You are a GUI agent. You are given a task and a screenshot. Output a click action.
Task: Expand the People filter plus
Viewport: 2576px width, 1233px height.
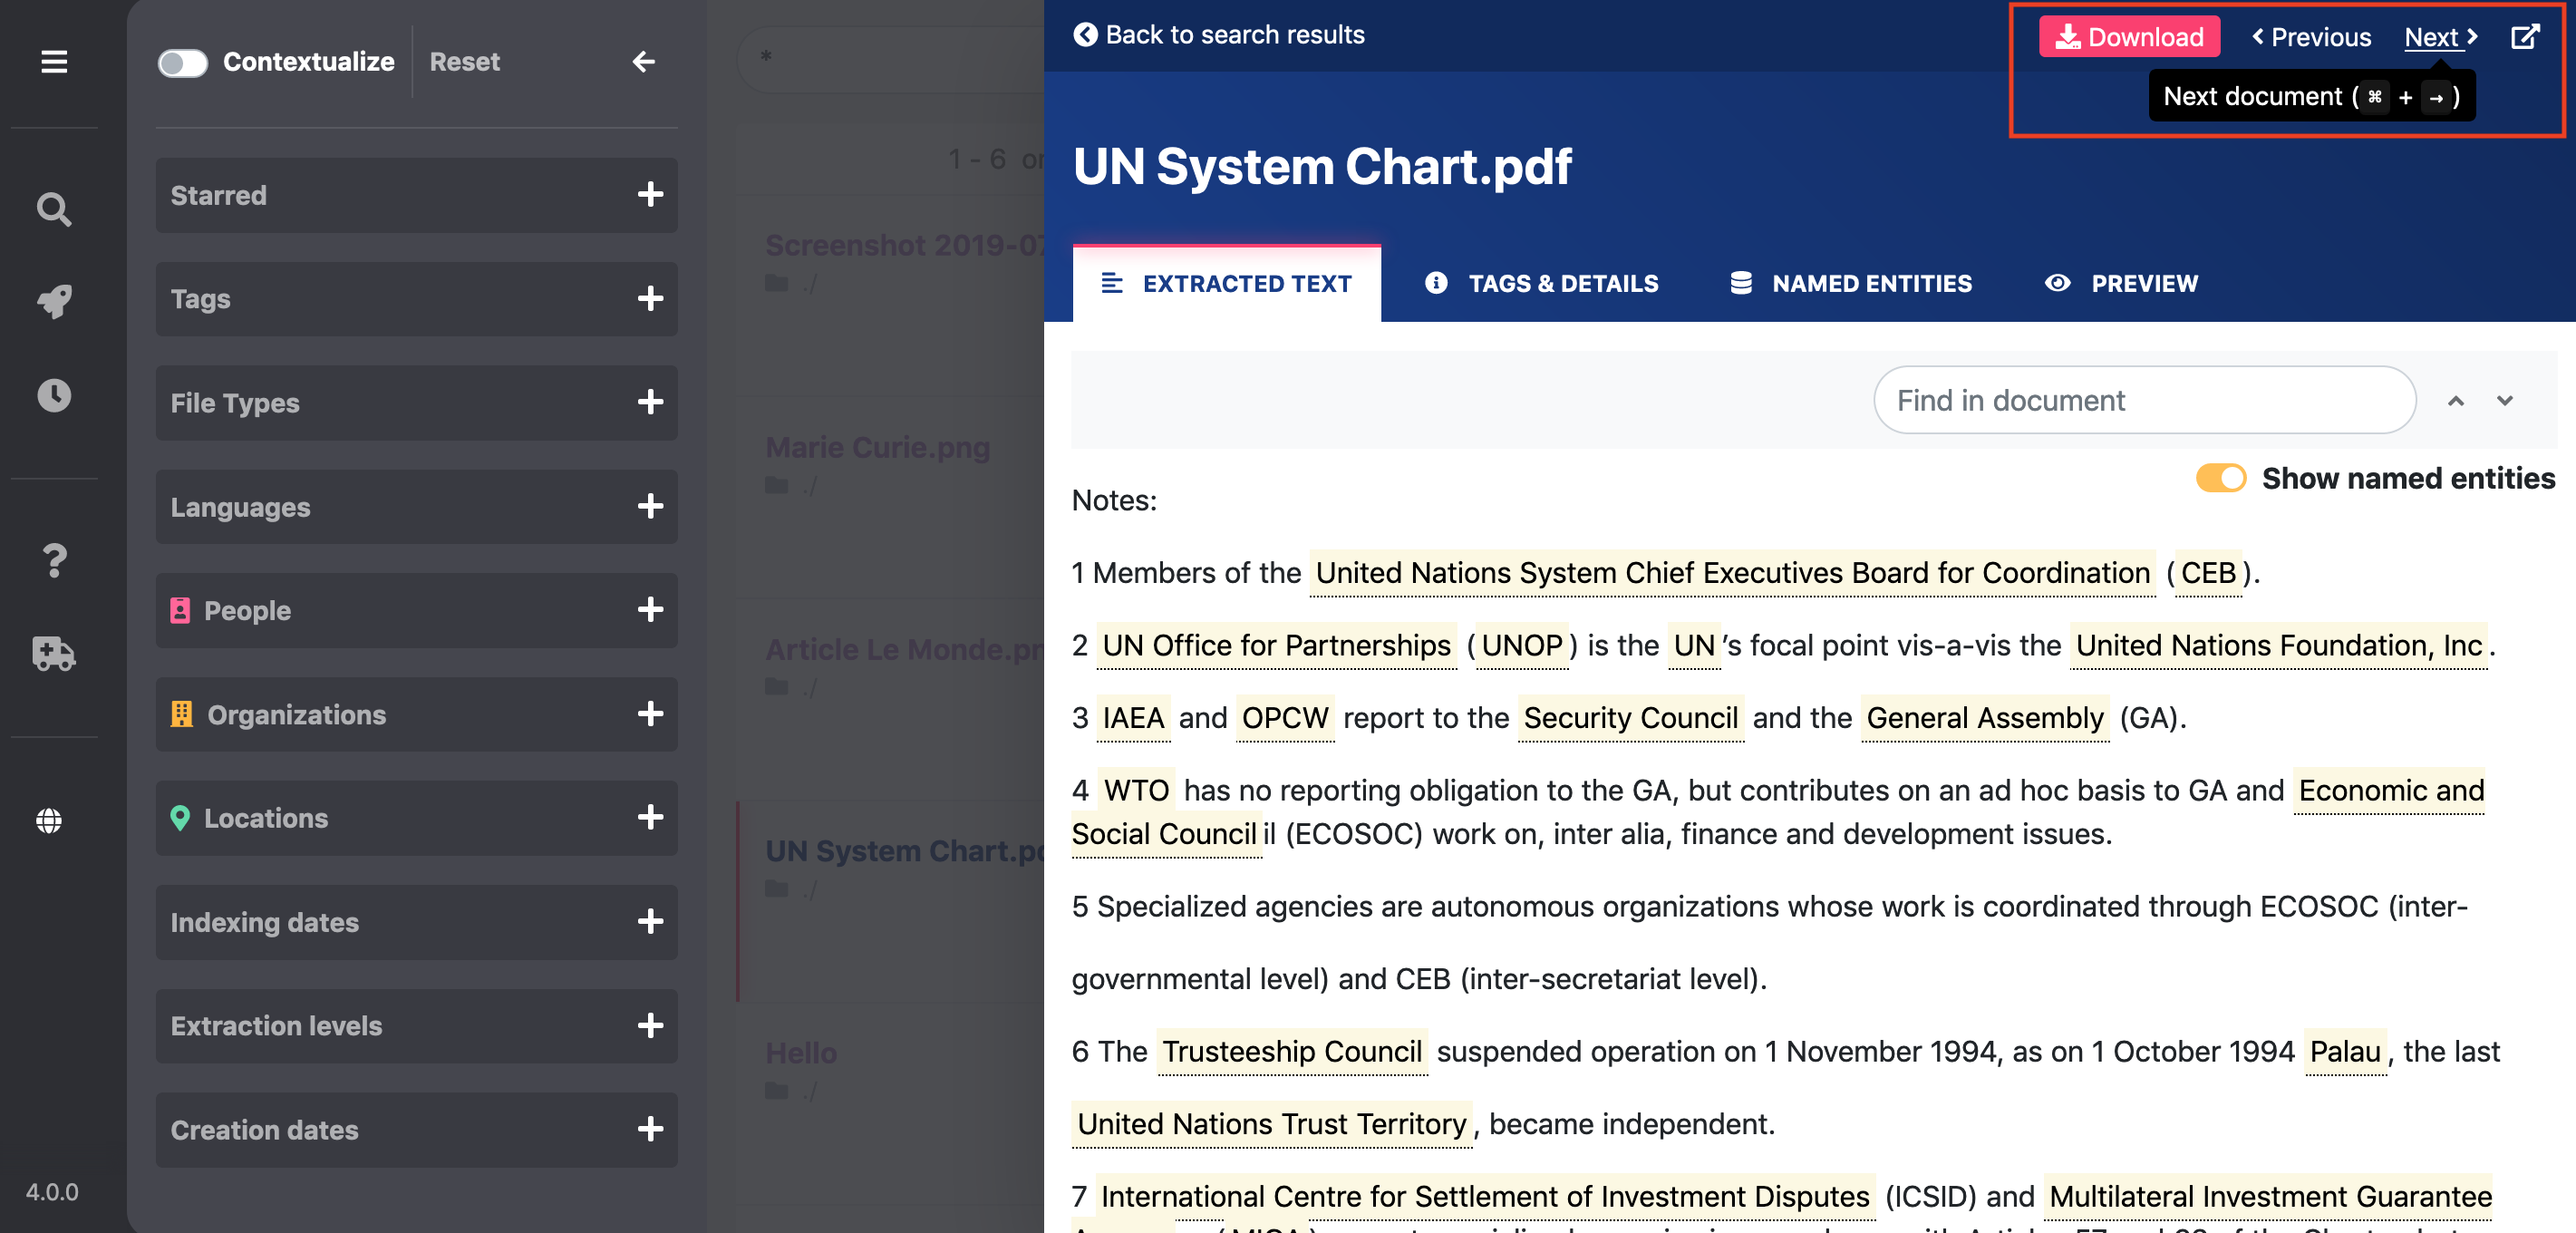click(x=650, y=610)
